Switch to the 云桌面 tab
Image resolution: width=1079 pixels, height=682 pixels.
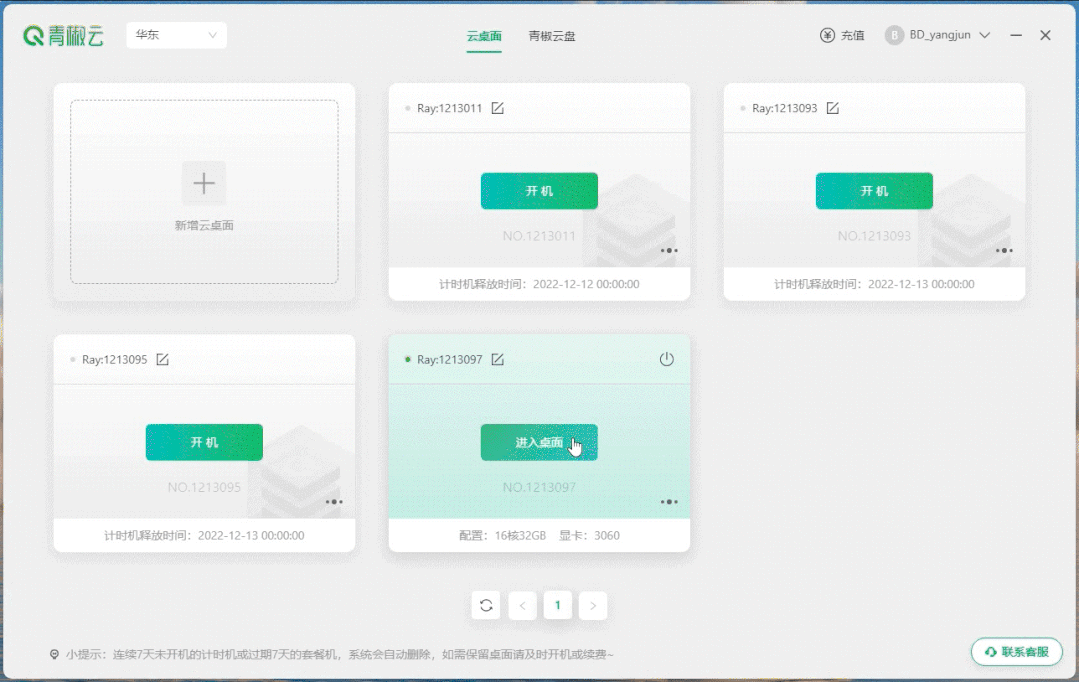(x=484, y=36)
